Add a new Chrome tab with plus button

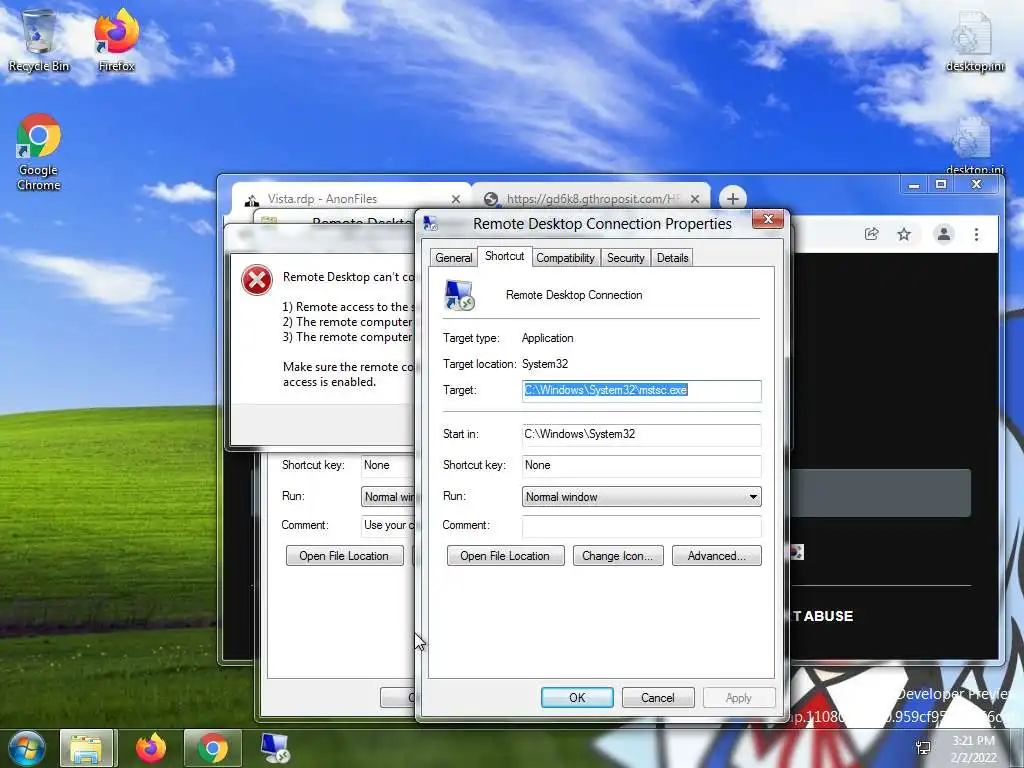pyautogui.click(x=733, y=198)
